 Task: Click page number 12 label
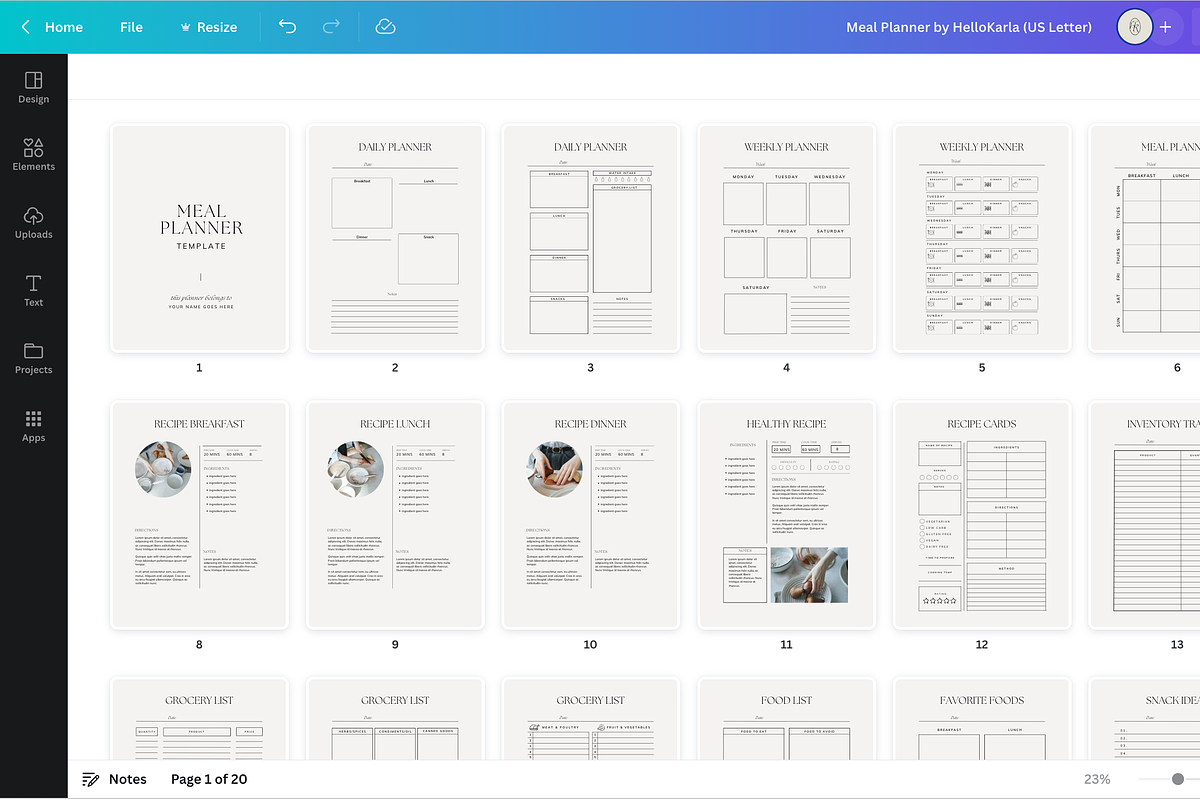(982, 645)
